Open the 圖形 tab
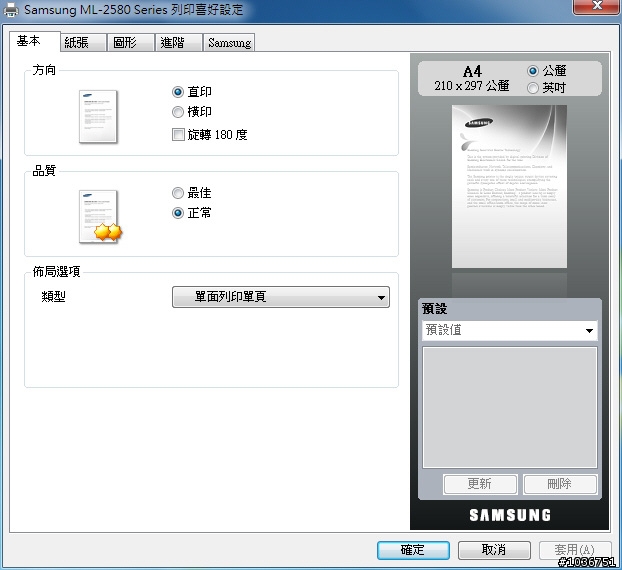Image resolution: width=622 pixels, height=570 pixels. [x=131, y=42]
